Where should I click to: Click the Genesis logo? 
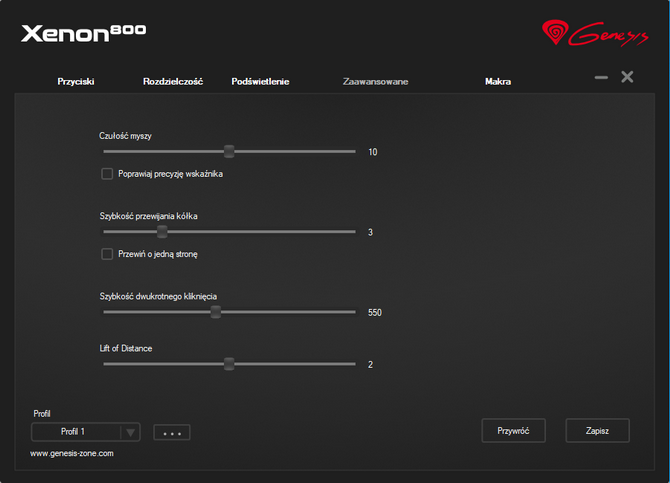(x=595, y=33)
